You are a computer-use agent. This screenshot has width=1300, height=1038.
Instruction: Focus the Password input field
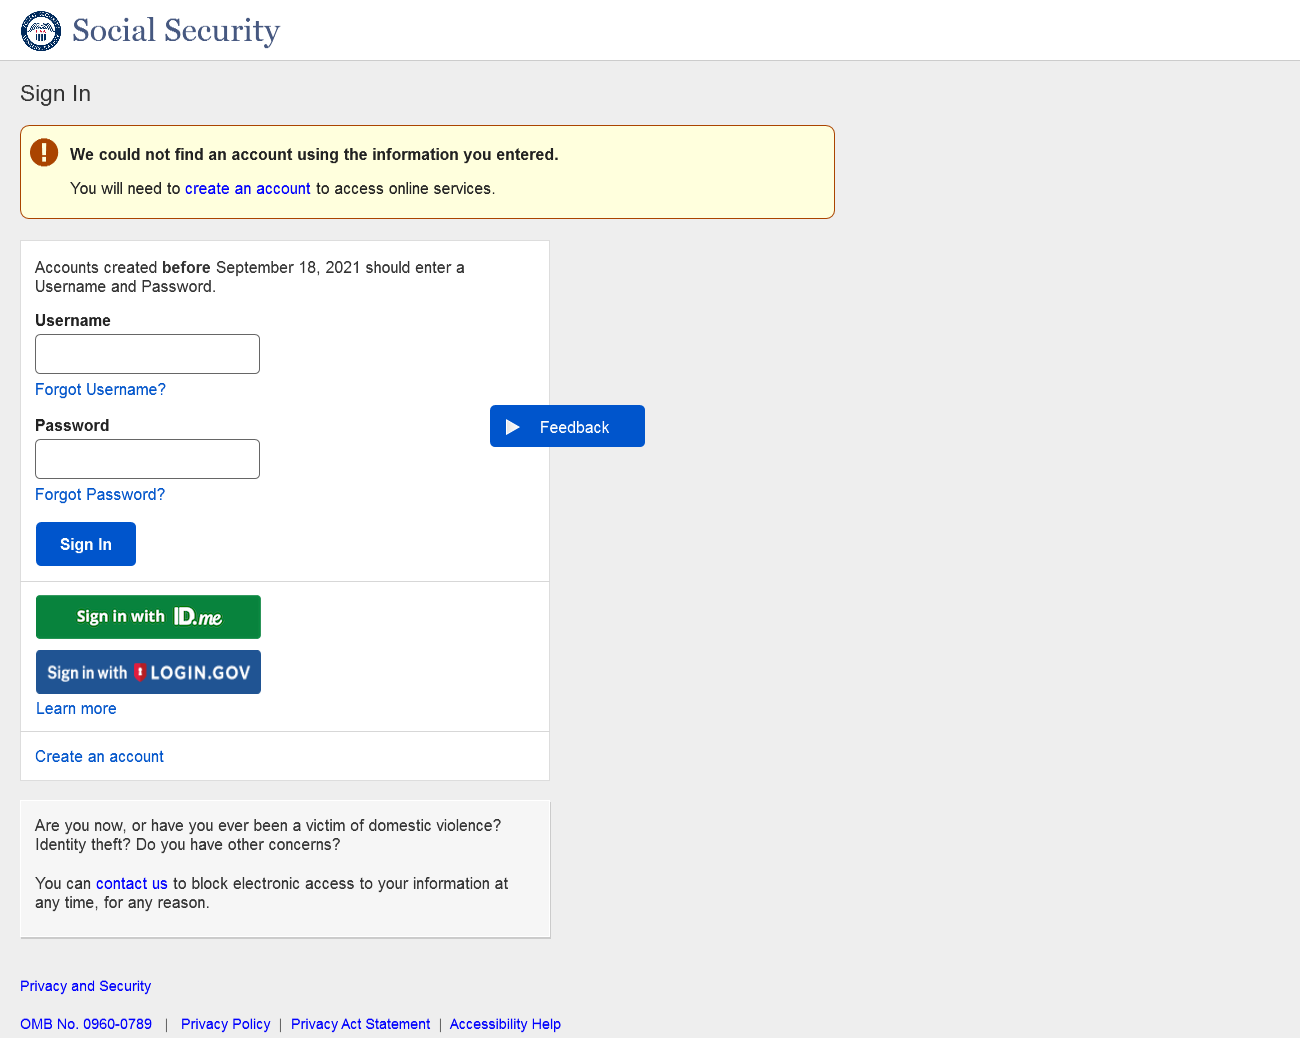coord(147,459)
